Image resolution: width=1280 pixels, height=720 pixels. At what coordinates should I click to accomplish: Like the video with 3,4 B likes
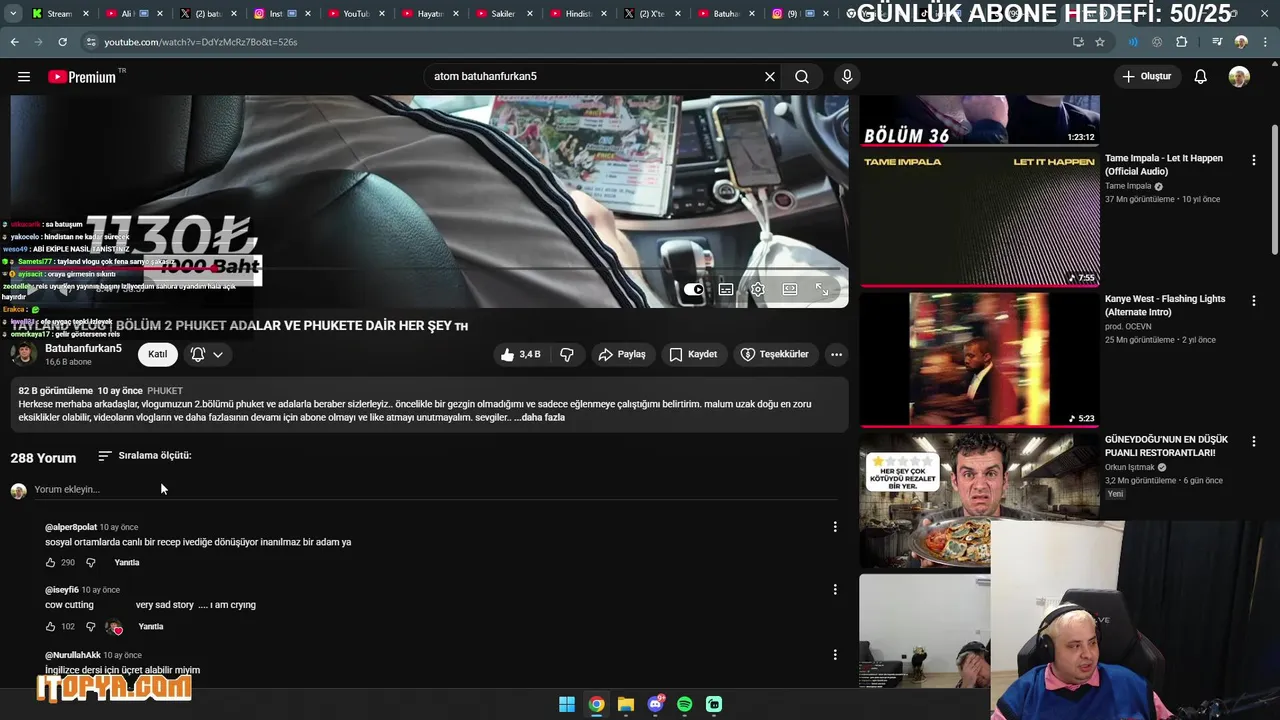(x=521, y=354)
